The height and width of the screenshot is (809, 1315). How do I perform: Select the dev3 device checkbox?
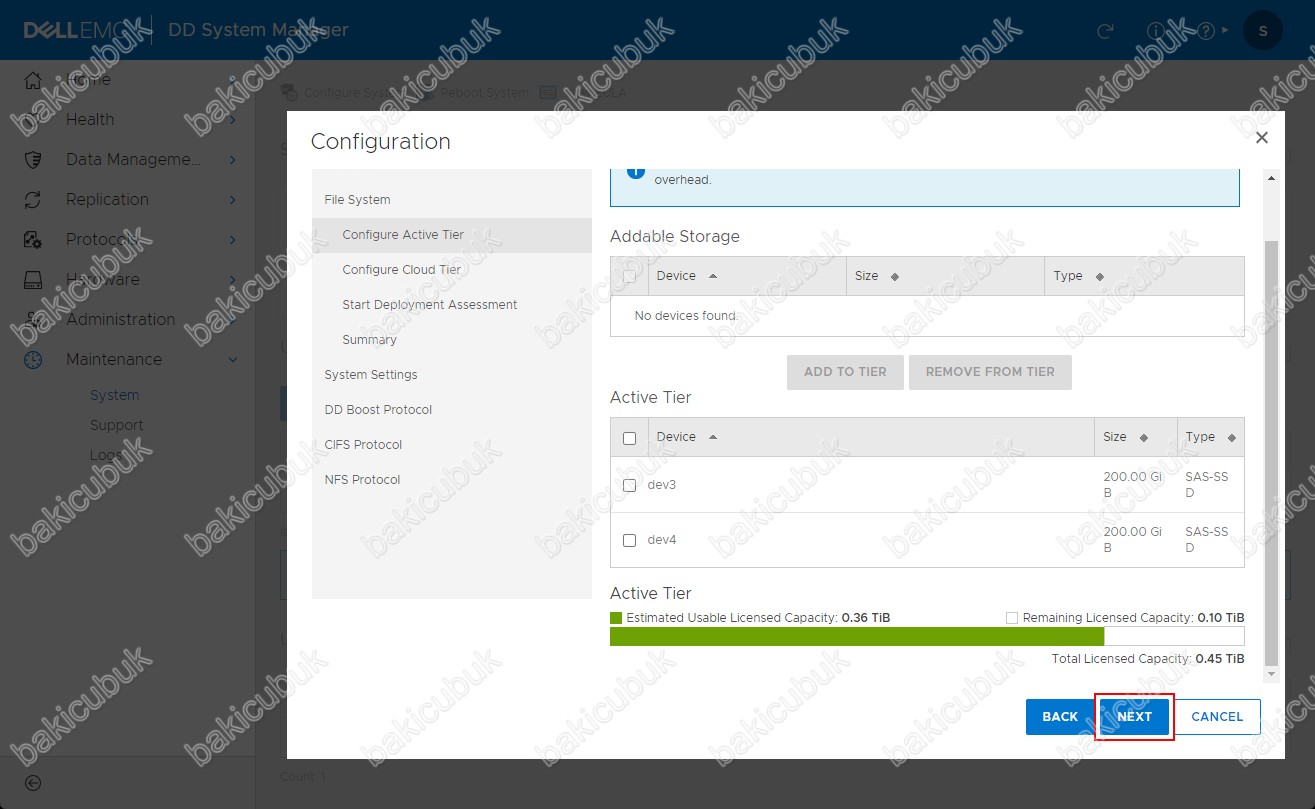click(629, 485)
